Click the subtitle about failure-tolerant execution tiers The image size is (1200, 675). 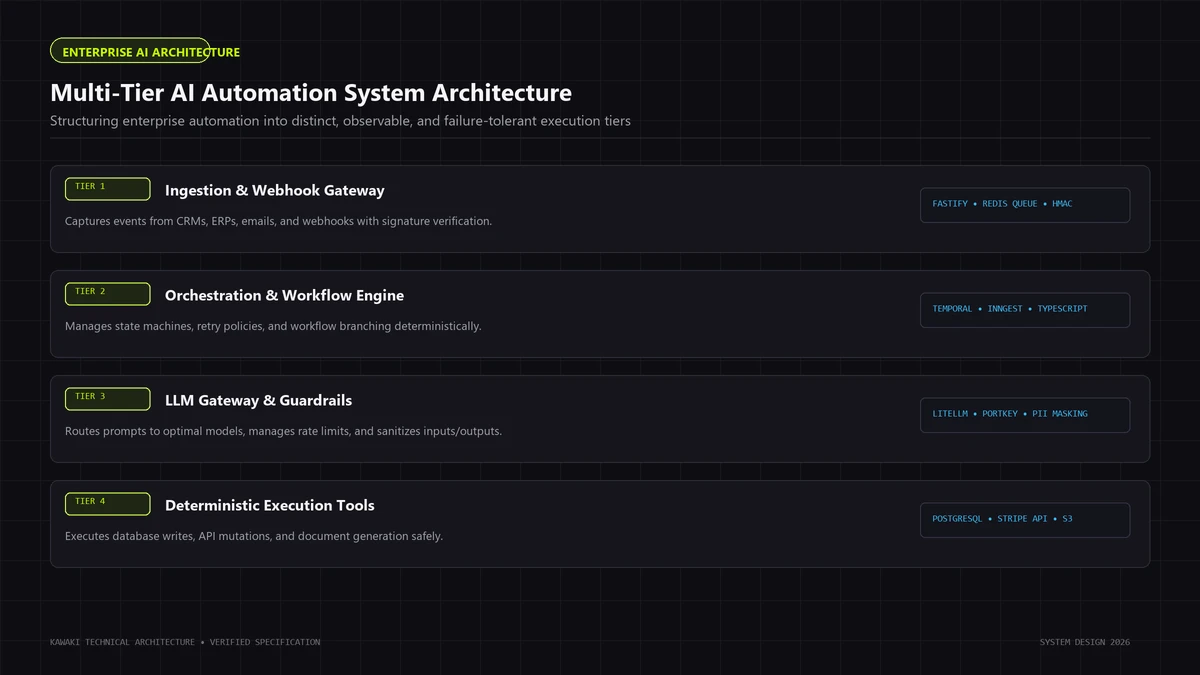click(x=340, y=121)
